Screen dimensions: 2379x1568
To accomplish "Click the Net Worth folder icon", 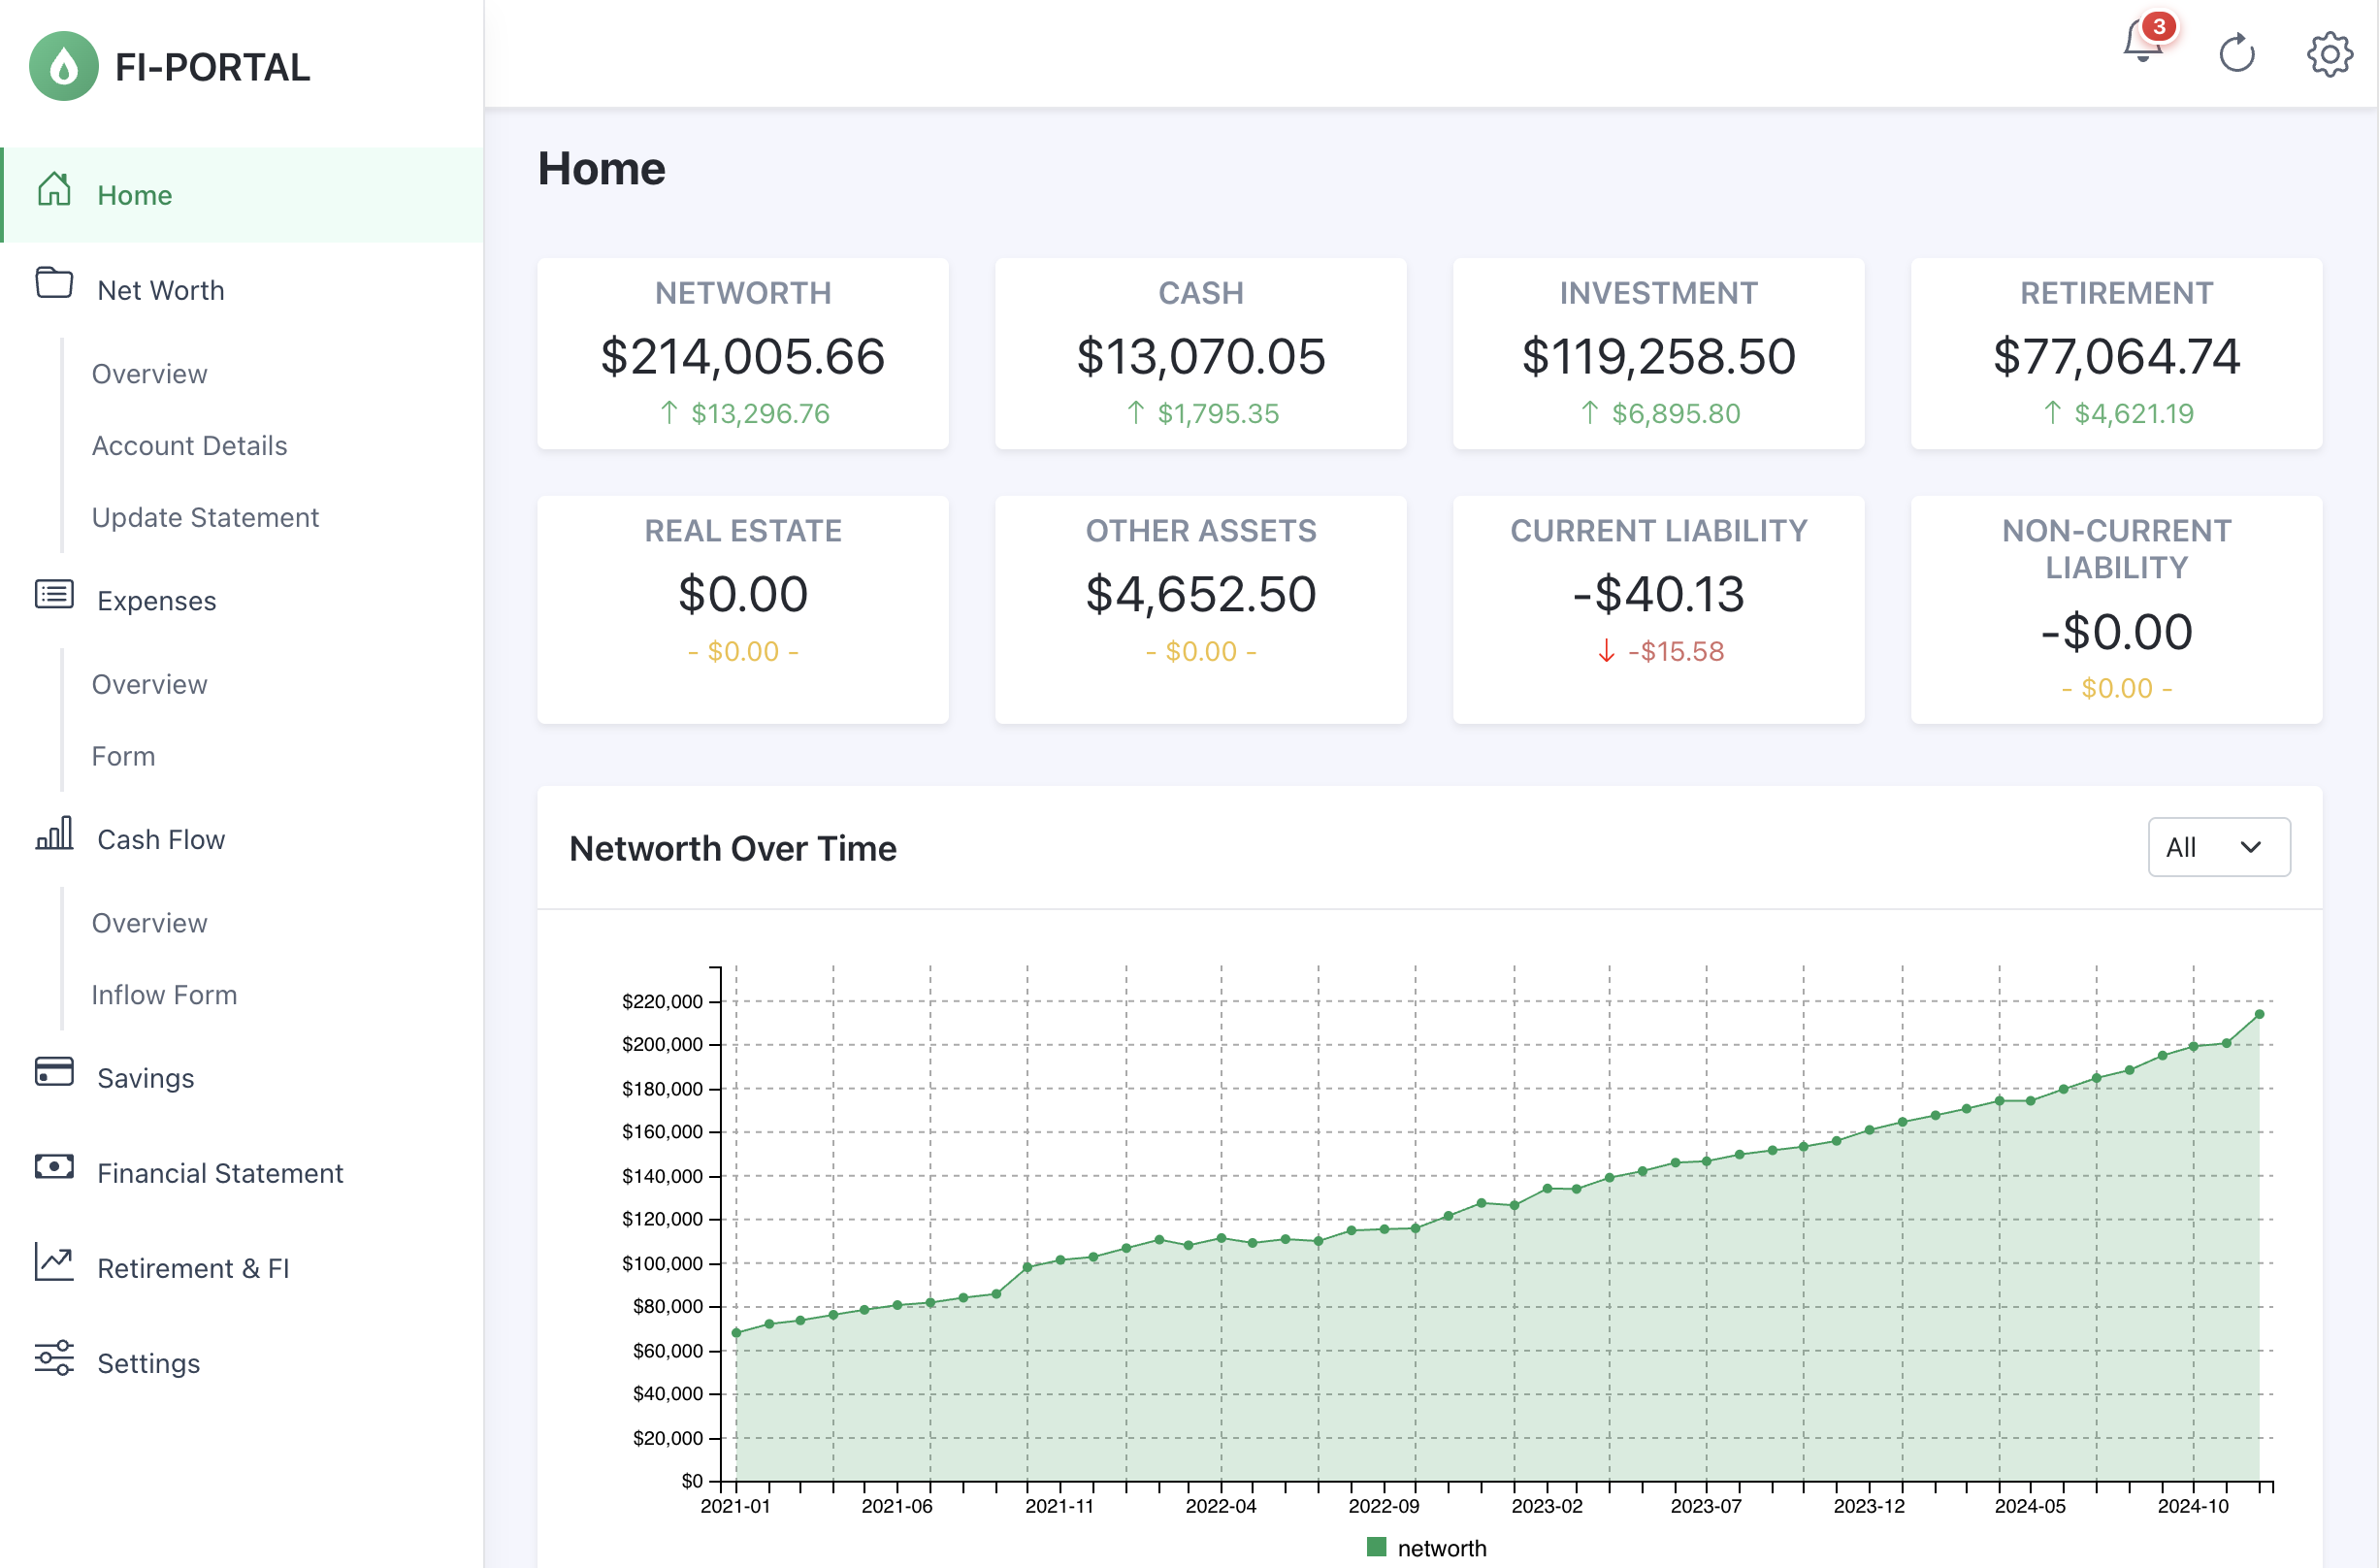I will pyautogui.click(x=54, y=283).
